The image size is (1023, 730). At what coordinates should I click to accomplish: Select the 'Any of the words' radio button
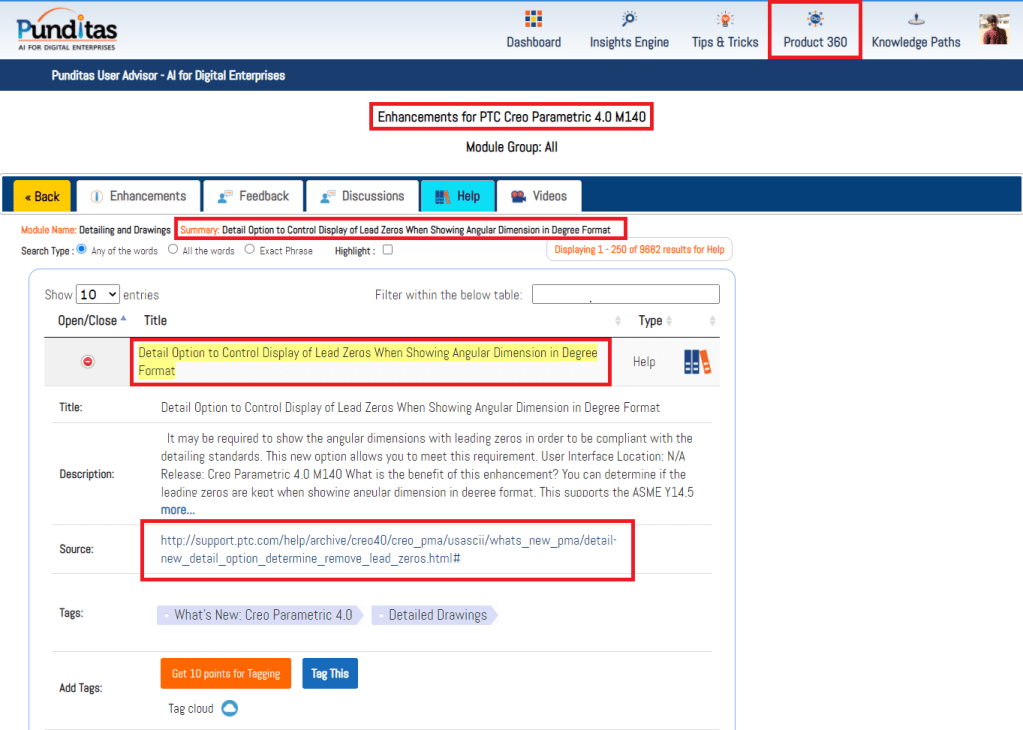coord(82,250)
